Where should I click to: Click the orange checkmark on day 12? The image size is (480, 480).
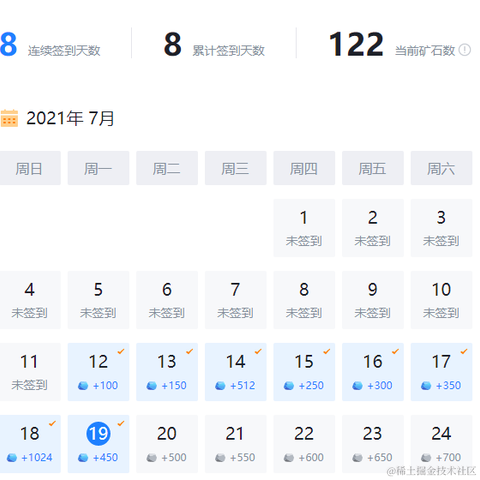click(x=121, y=351)
